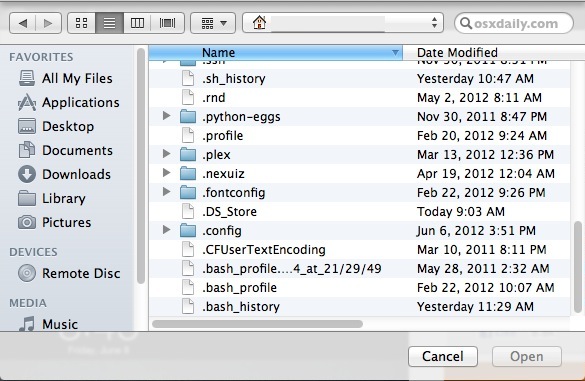Expand the .plex folder triangle
This screenshot has height=381, width=585.
167,154
